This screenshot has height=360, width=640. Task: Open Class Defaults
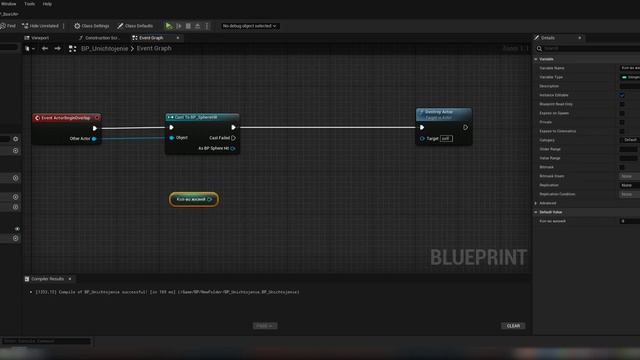point(135,26)
